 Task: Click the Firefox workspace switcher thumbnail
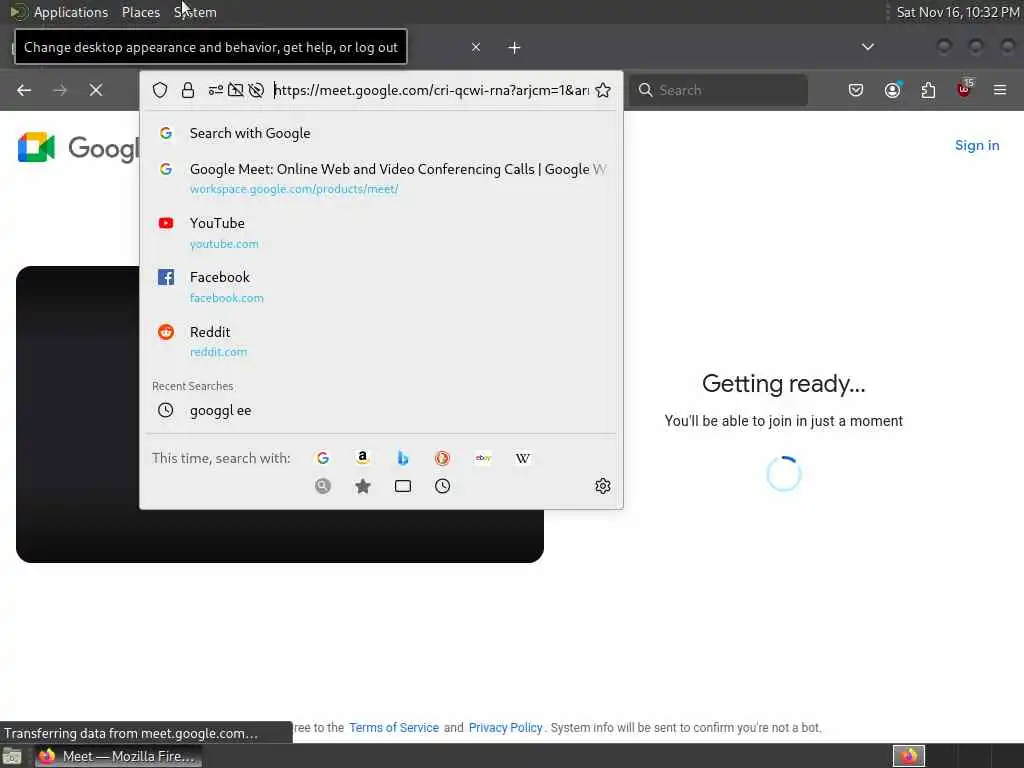click(x=908, y=756)
